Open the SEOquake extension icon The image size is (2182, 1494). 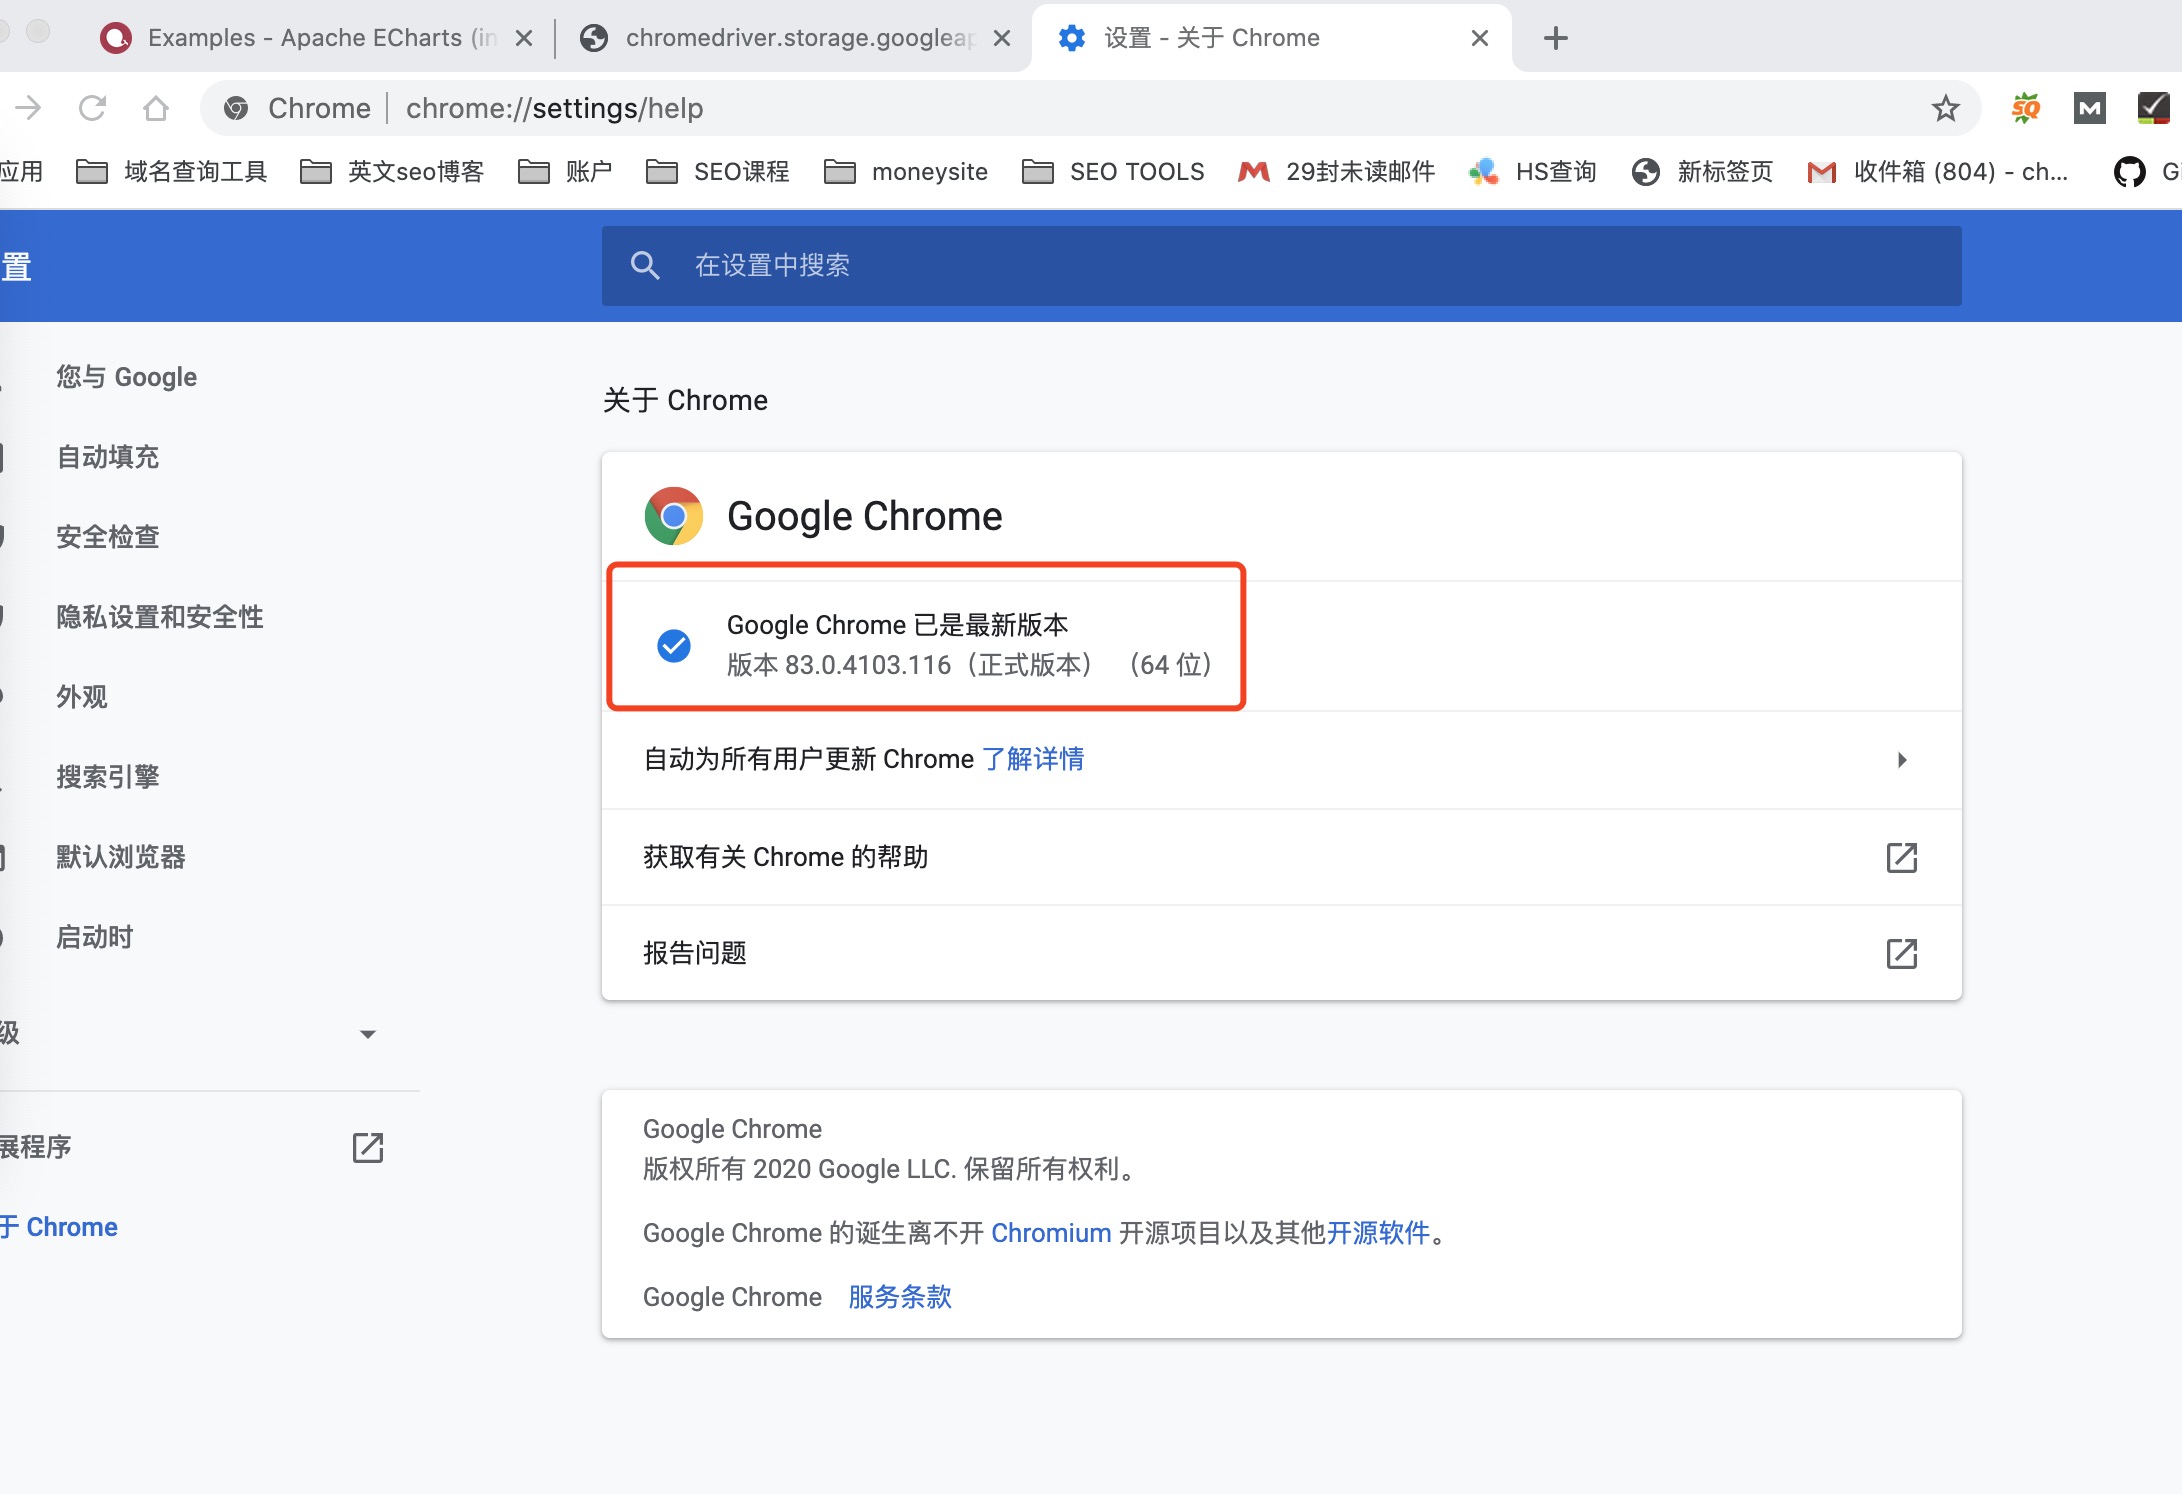click(x=2026, y=108)
